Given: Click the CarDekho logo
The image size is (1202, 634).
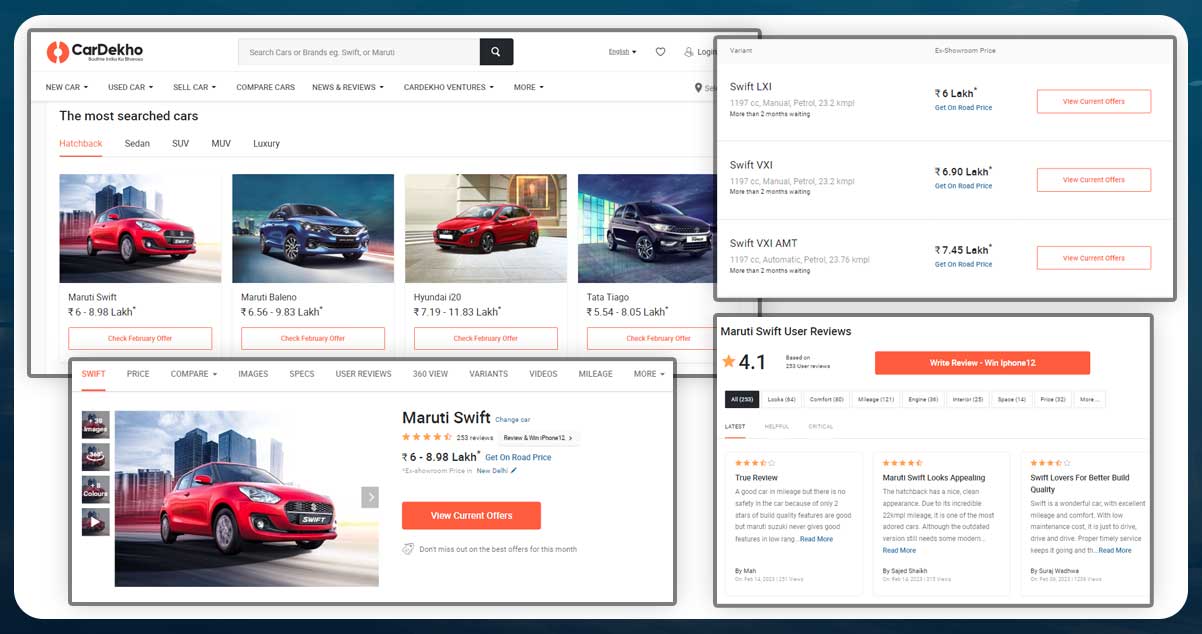Looking at the screenshot, I should coord(93,52).
